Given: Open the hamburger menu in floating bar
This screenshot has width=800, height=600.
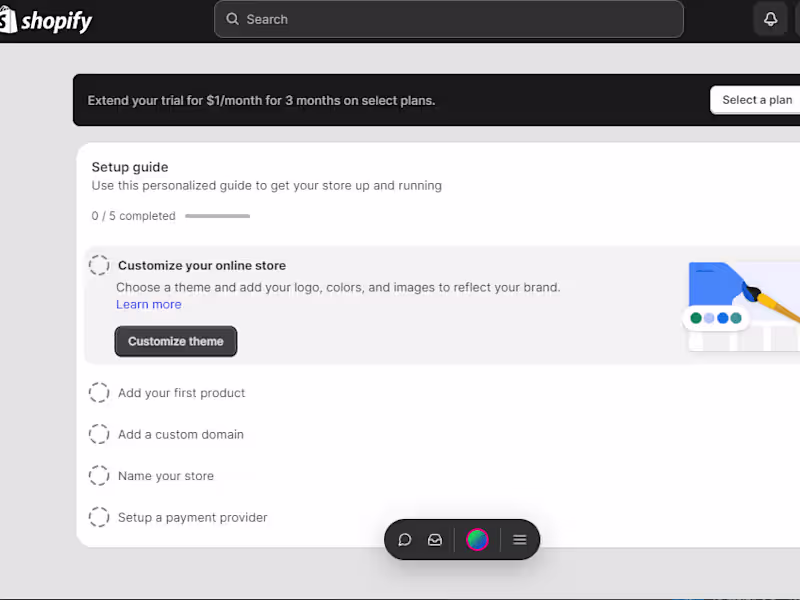Looking at the screenshot, I should tap(520, 540).
